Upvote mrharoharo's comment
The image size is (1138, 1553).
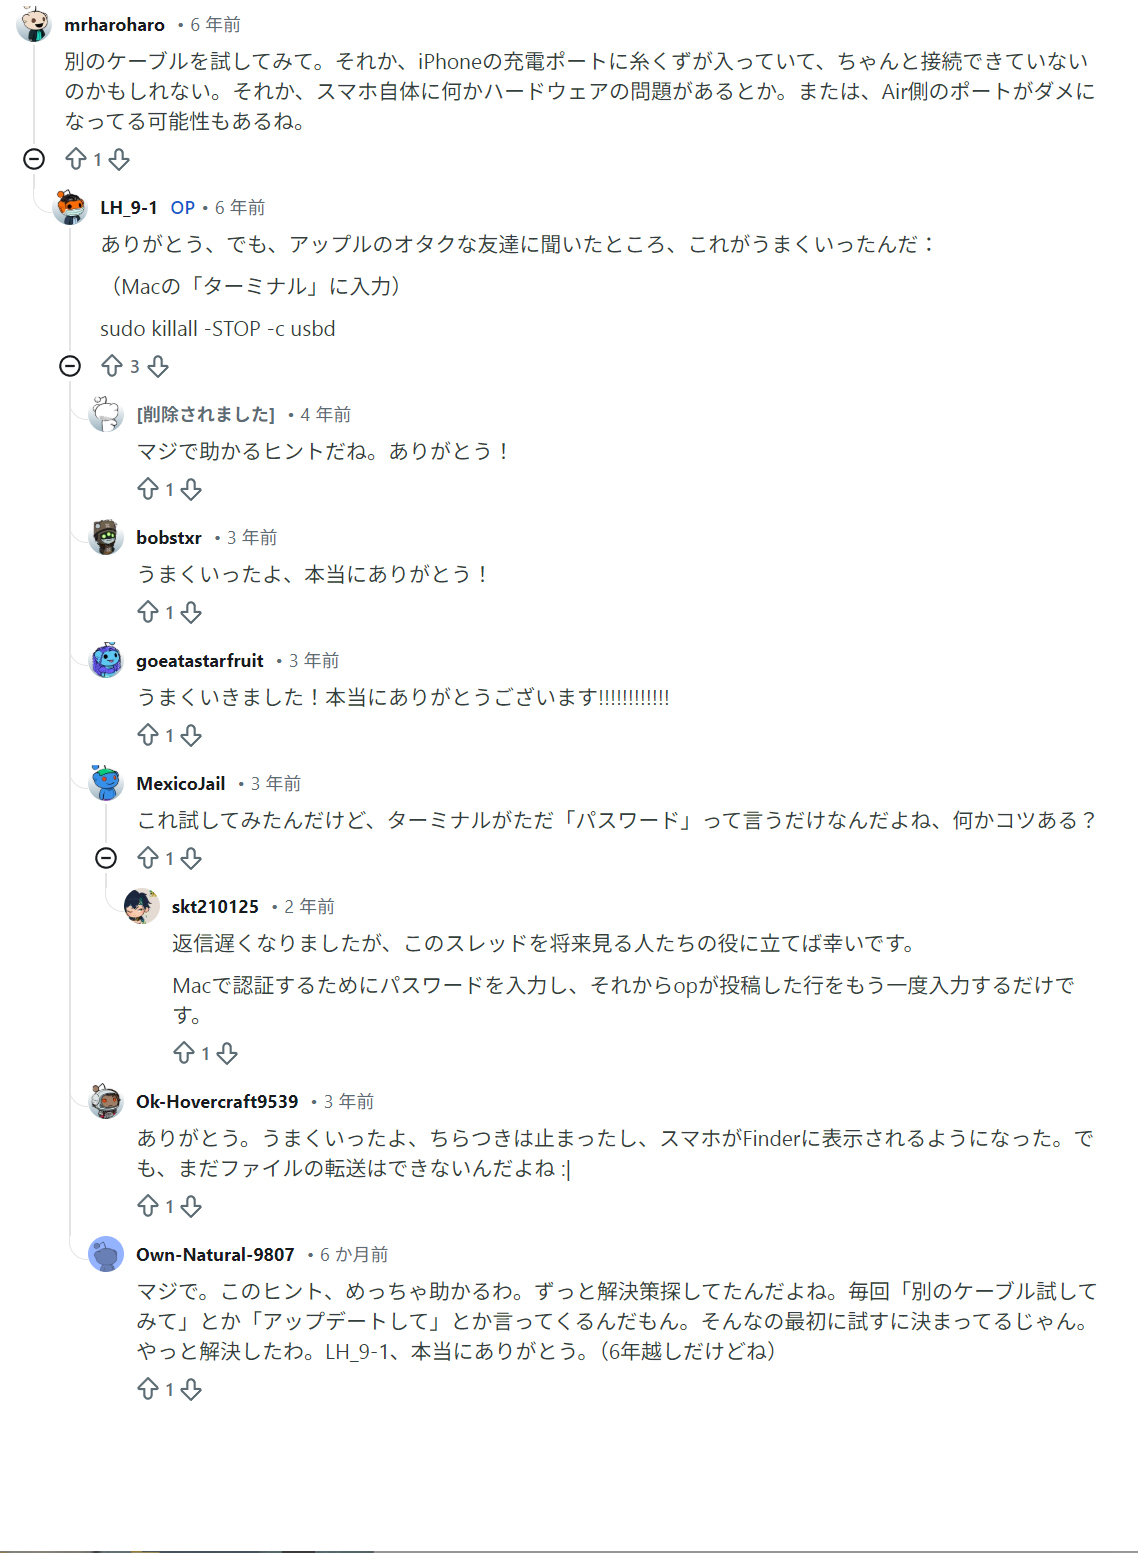(76, 159)
